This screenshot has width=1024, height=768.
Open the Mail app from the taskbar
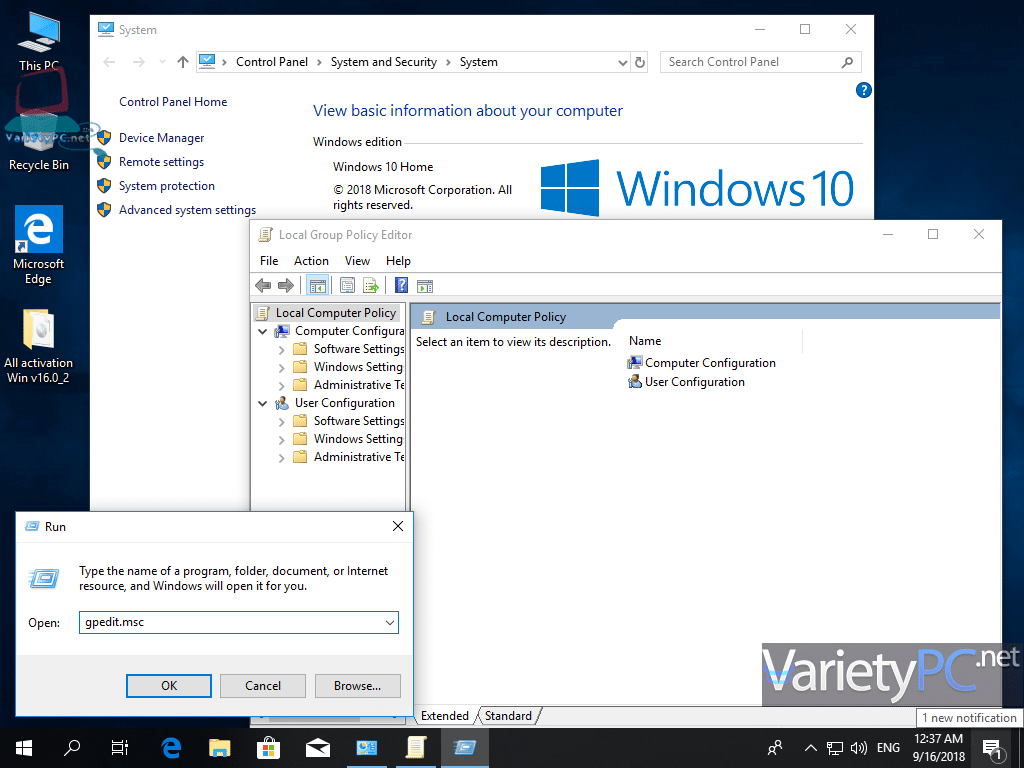[x=317, y=748]
